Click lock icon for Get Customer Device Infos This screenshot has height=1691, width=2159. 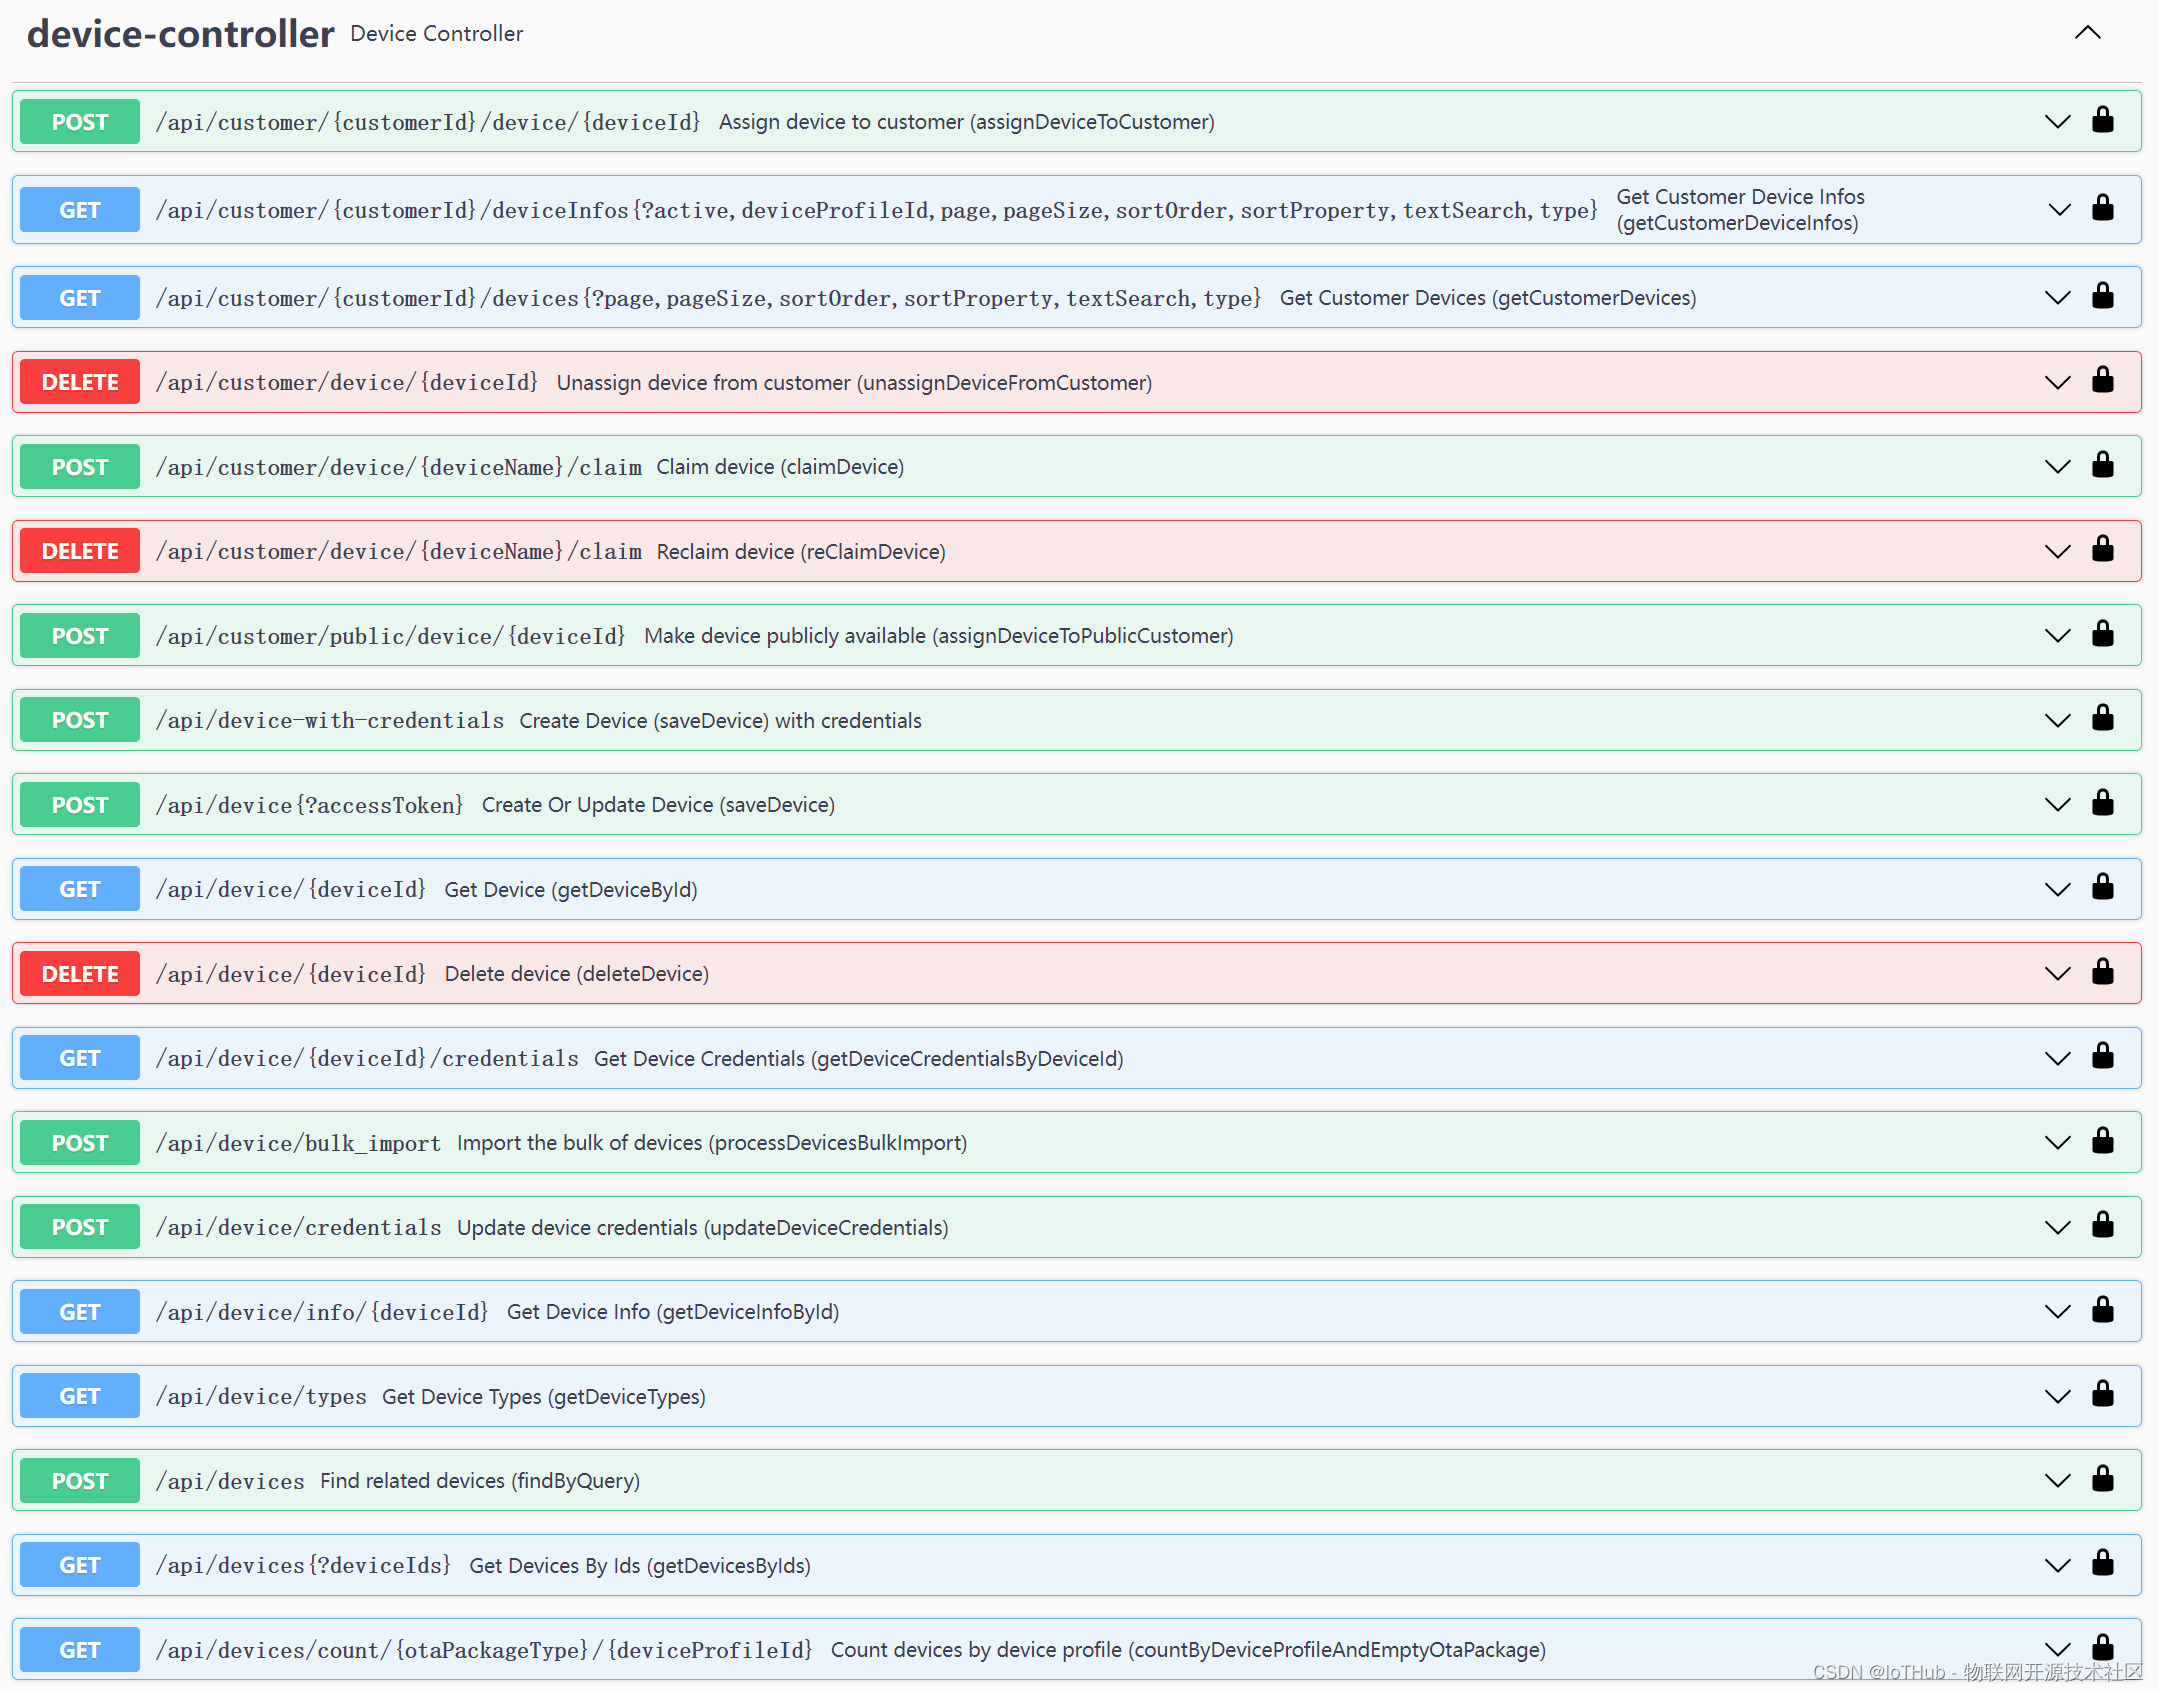[2102, 209]
